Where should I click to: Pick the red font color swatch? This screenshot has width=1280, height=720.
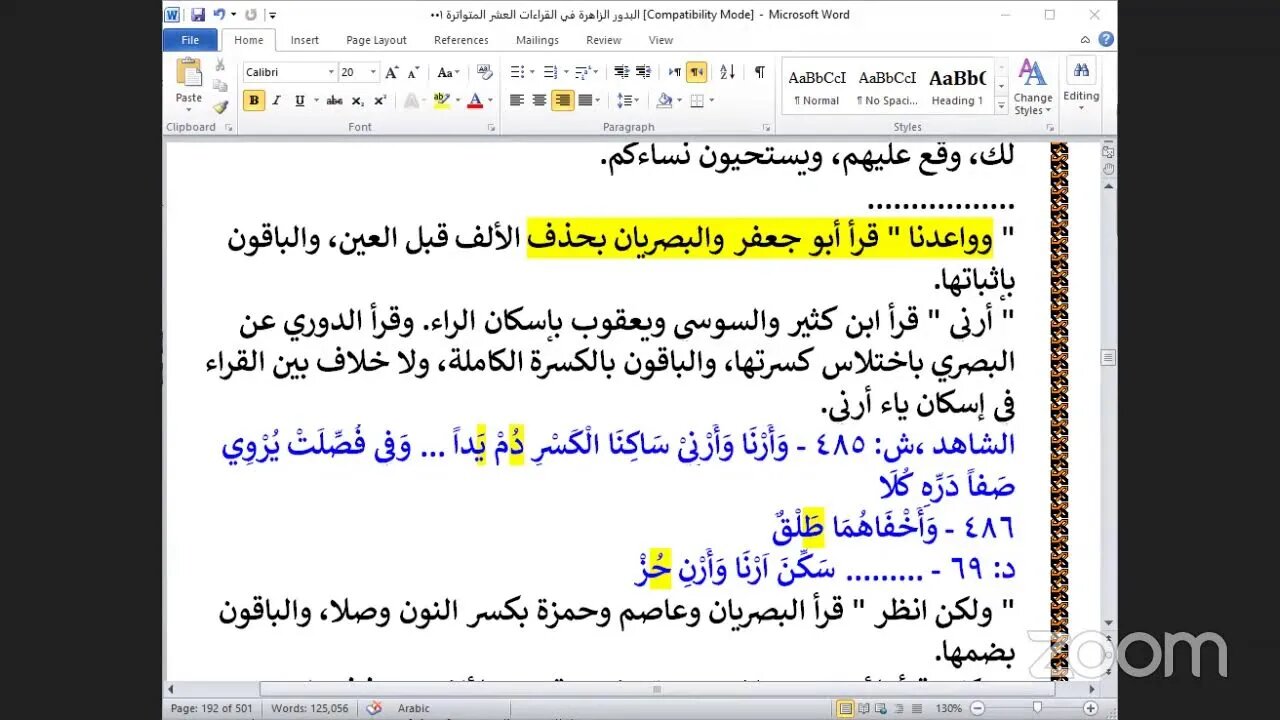click(x=474, y=100)
